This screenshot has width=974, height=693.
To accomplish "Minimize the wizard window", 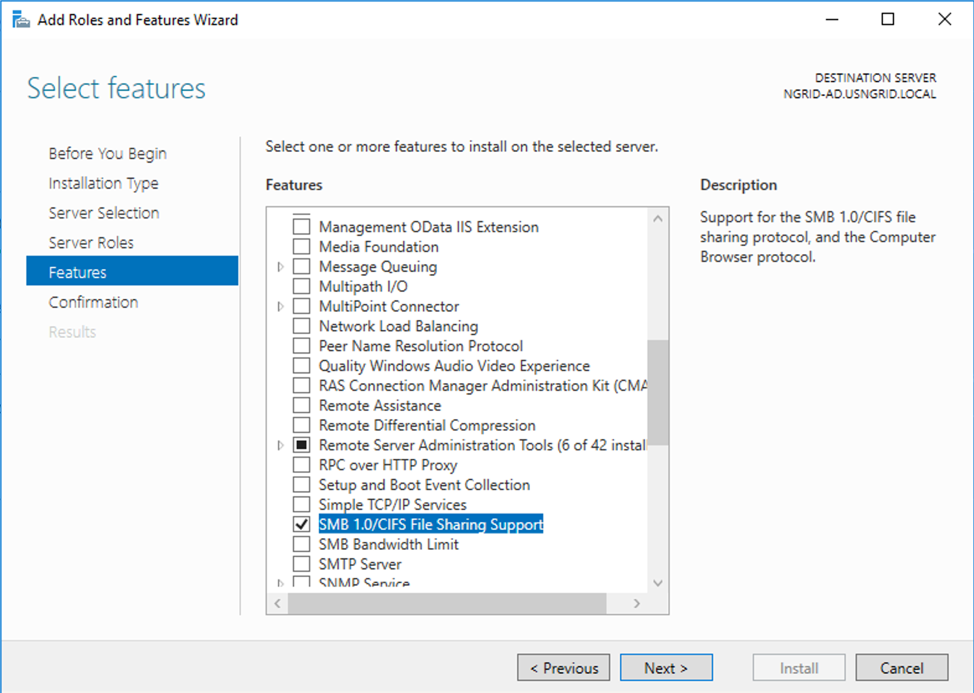I will point(832,19).
